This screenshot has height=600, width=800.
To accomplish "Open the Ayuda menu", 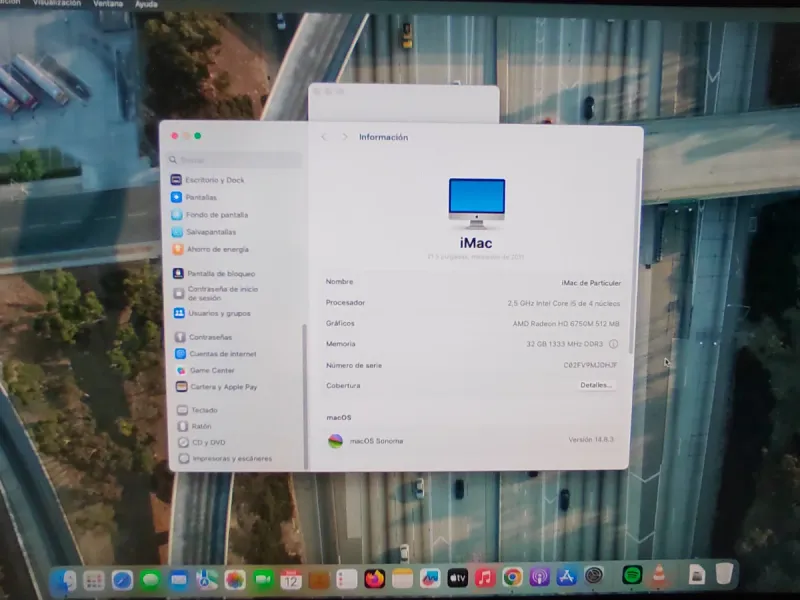I will click(146, 4).
